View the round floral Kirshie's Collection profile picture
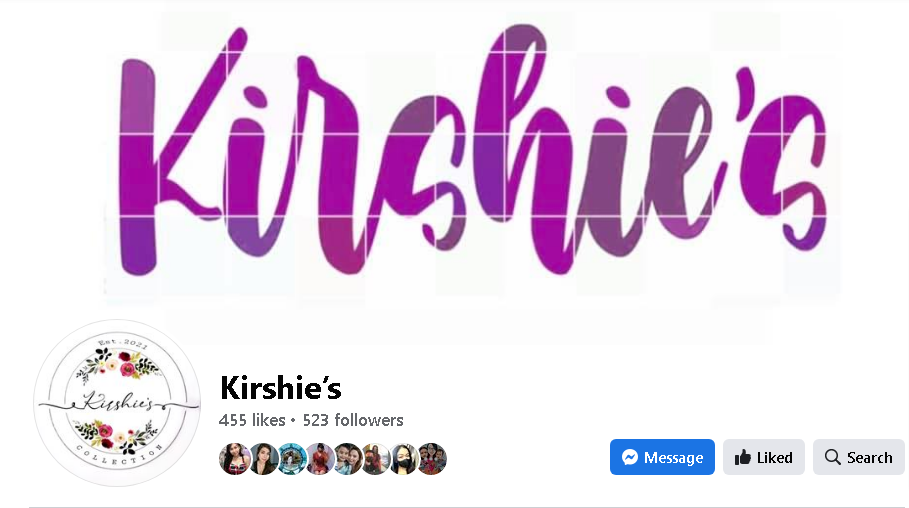Image resolution: width=909 pixels, height=508 pixels. (117, 402)
